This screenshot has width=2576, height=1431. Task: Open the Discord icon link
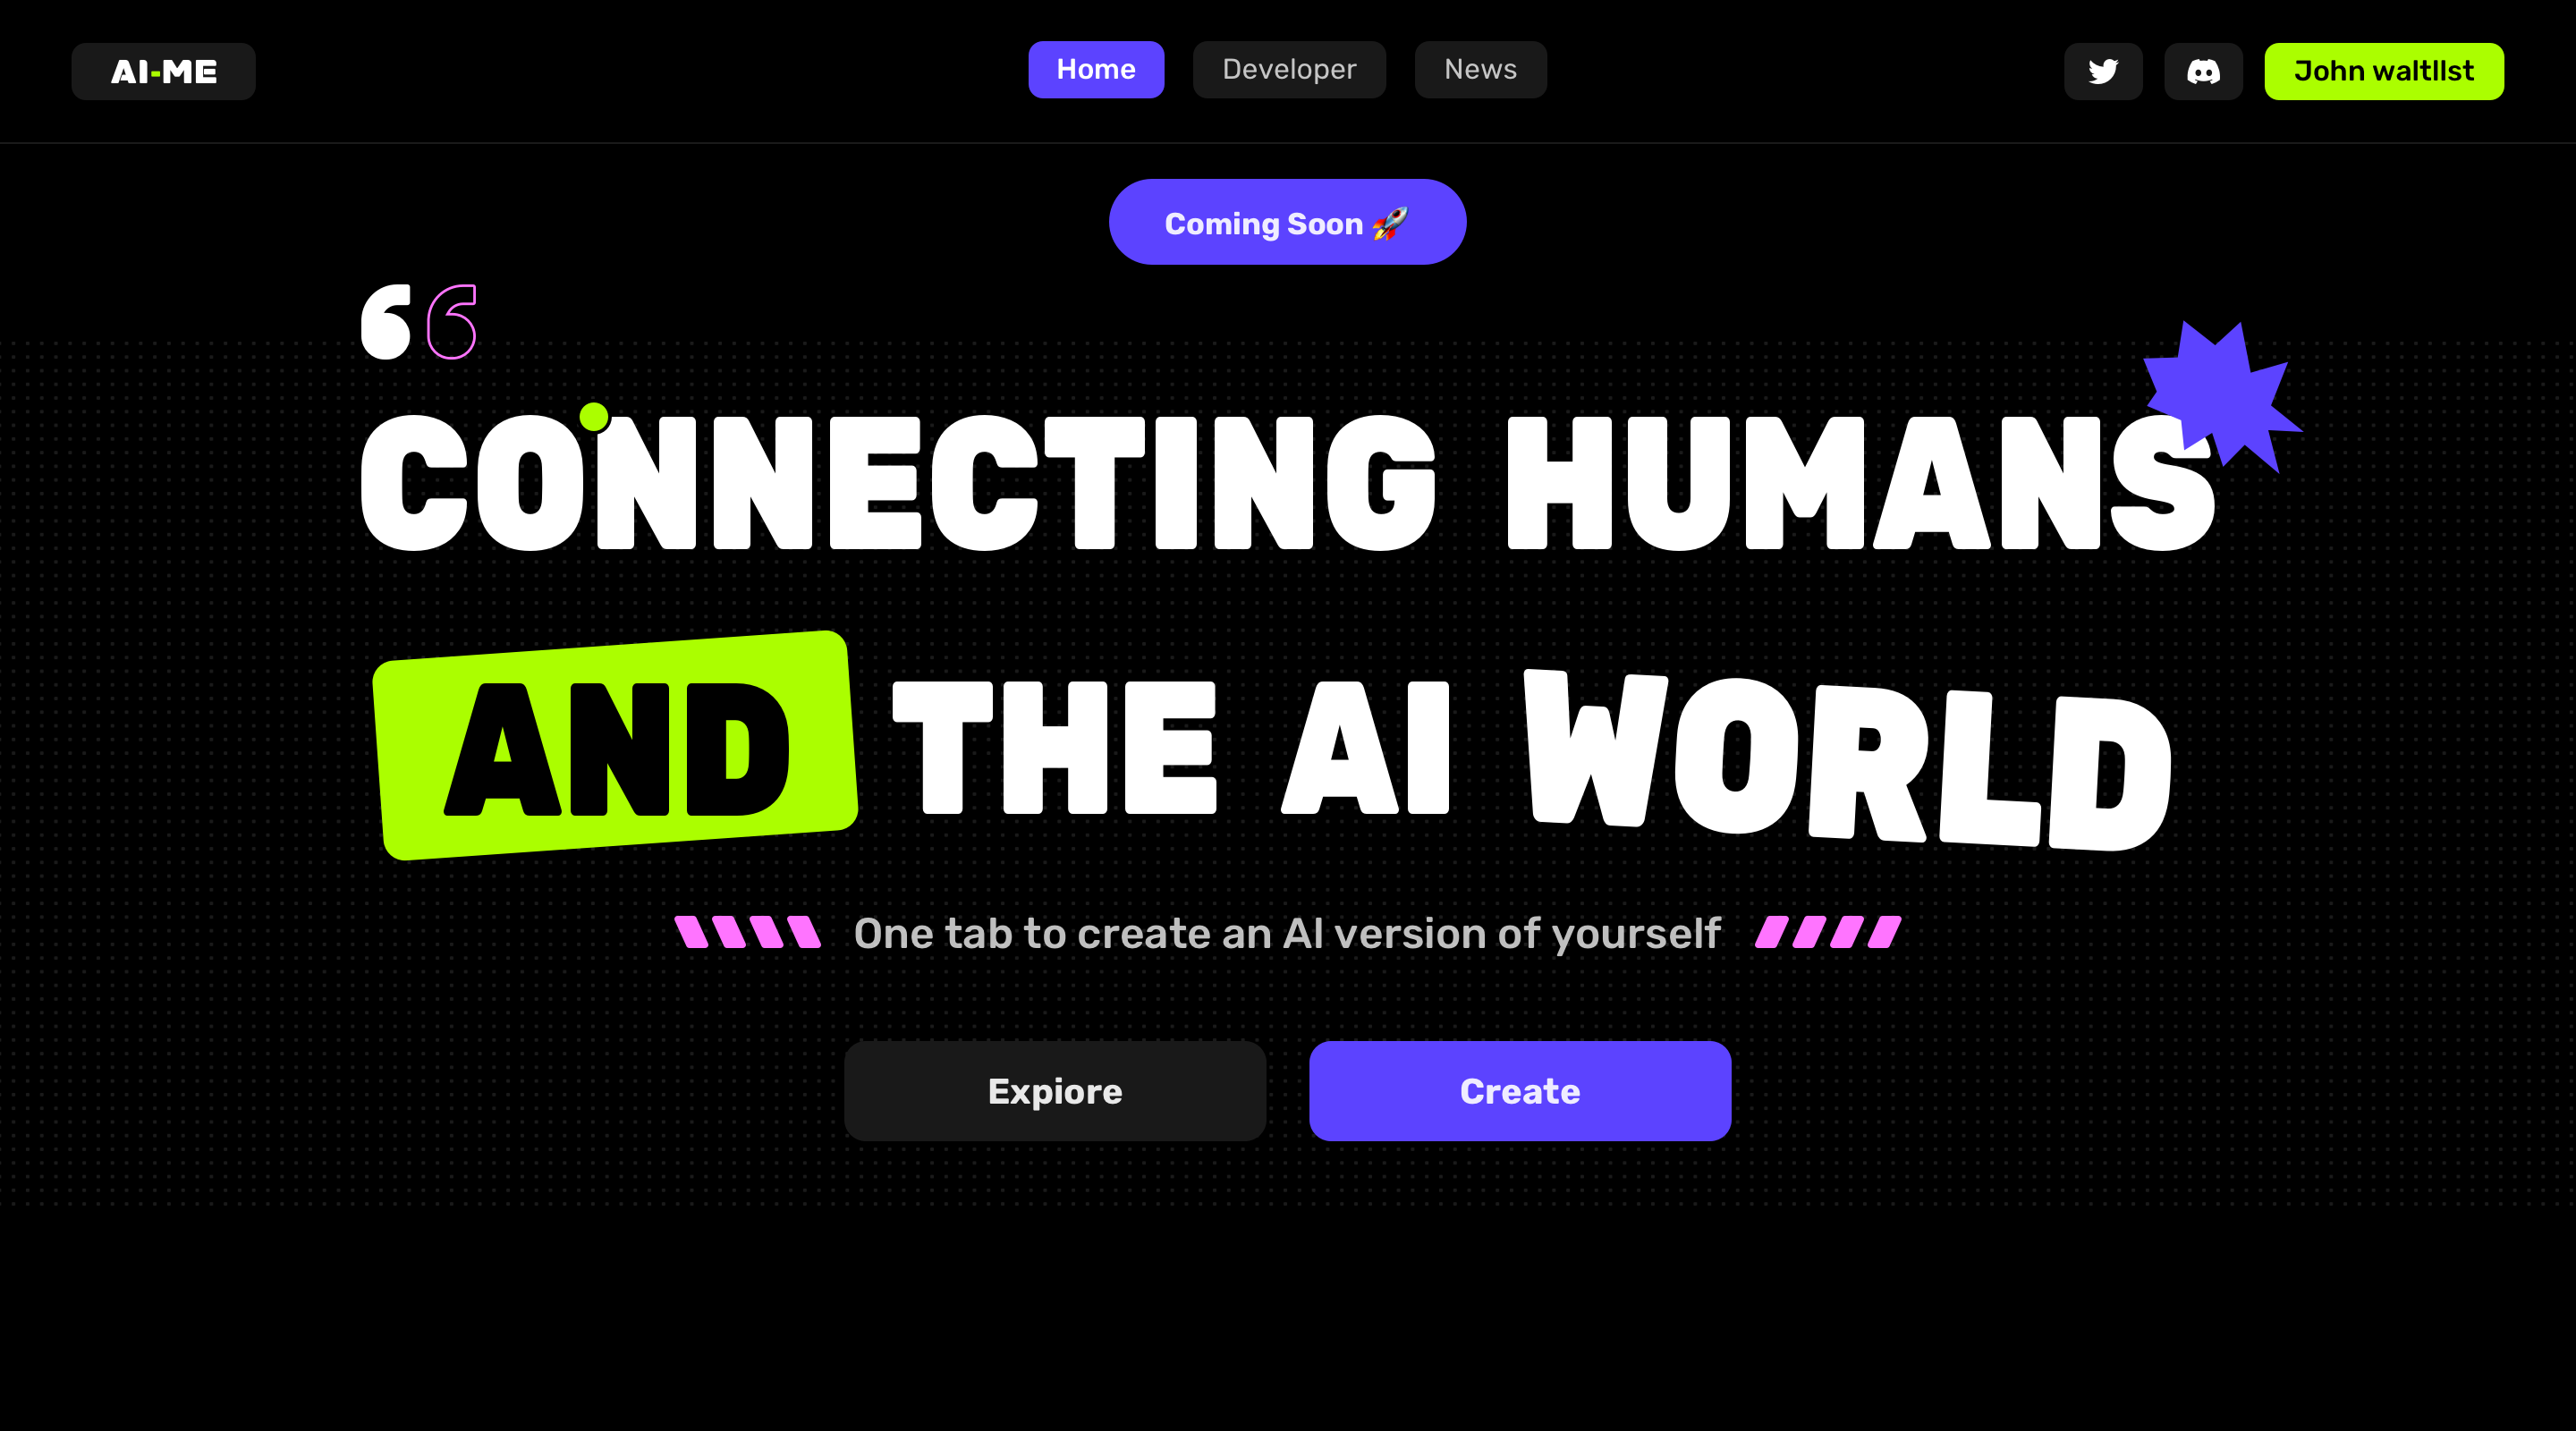click(2199, 71)
